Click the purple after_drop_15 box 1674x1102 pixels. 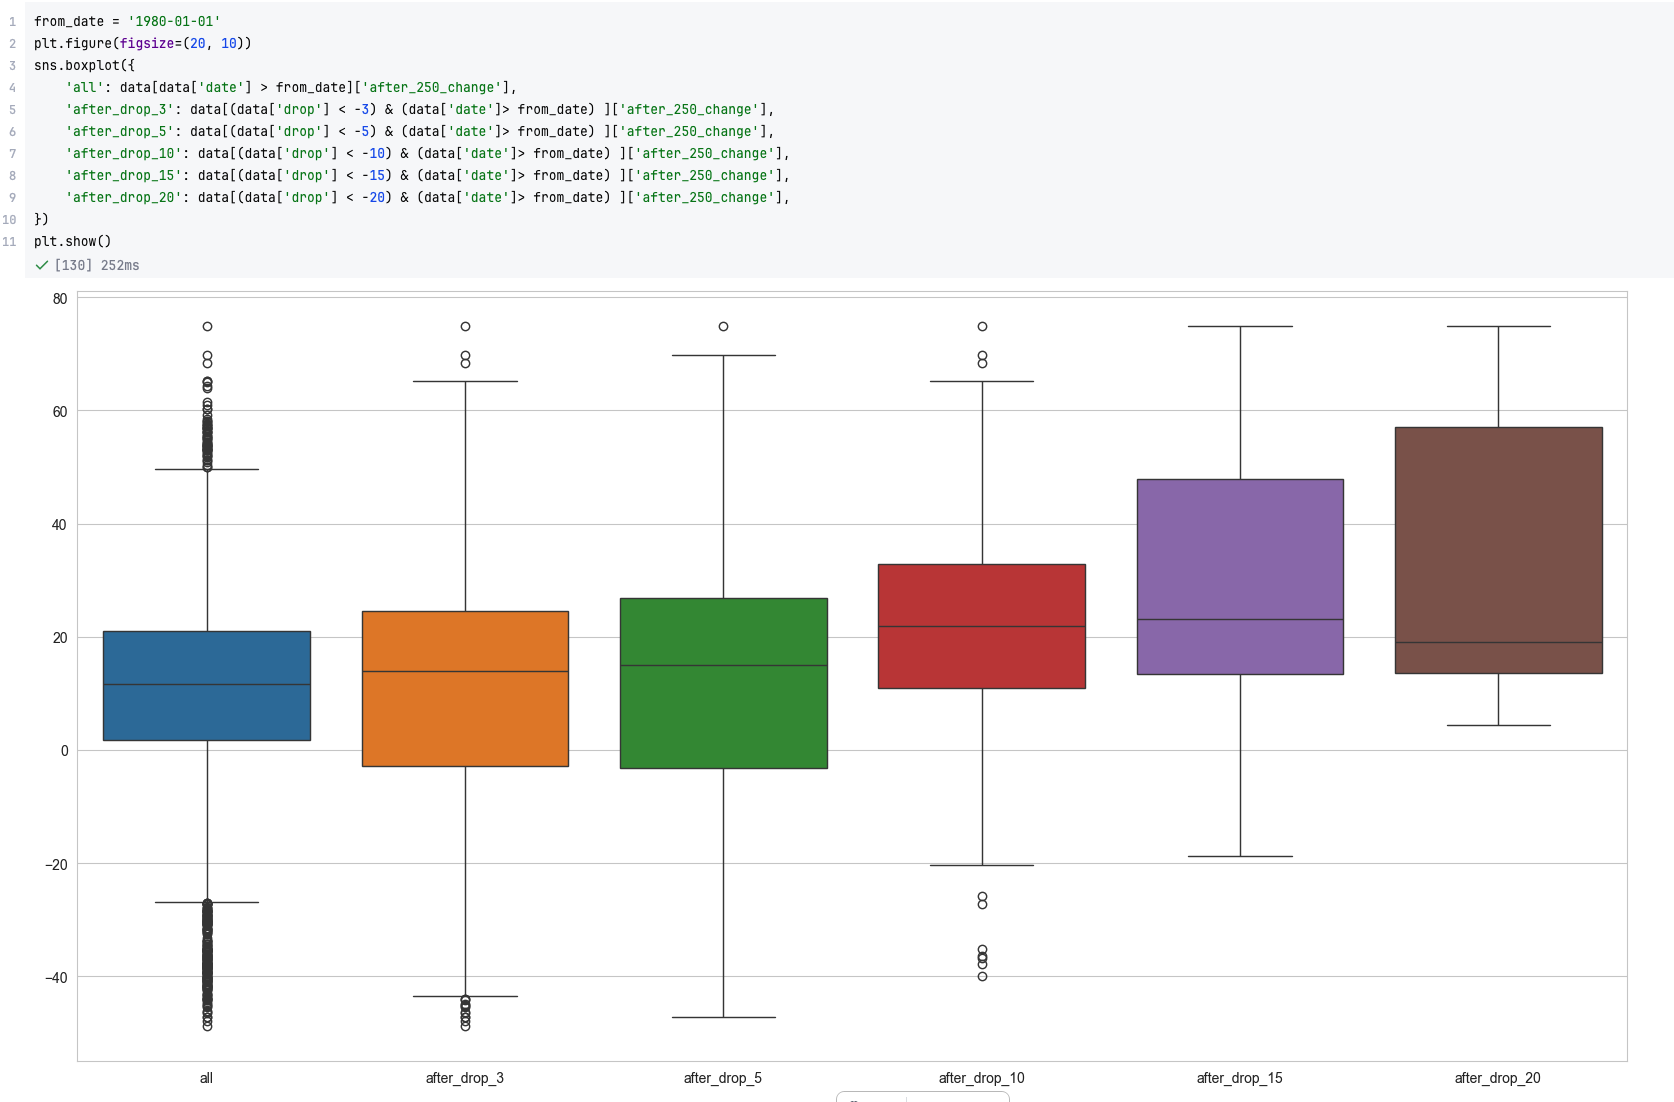pyautogui.click(x=1240, y=577)
